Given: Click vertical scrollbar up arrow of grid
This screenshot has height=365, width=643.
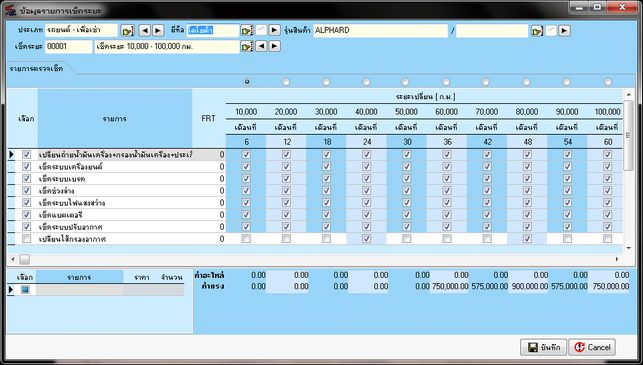Looking at the screenshot, I should click(629, 94).
